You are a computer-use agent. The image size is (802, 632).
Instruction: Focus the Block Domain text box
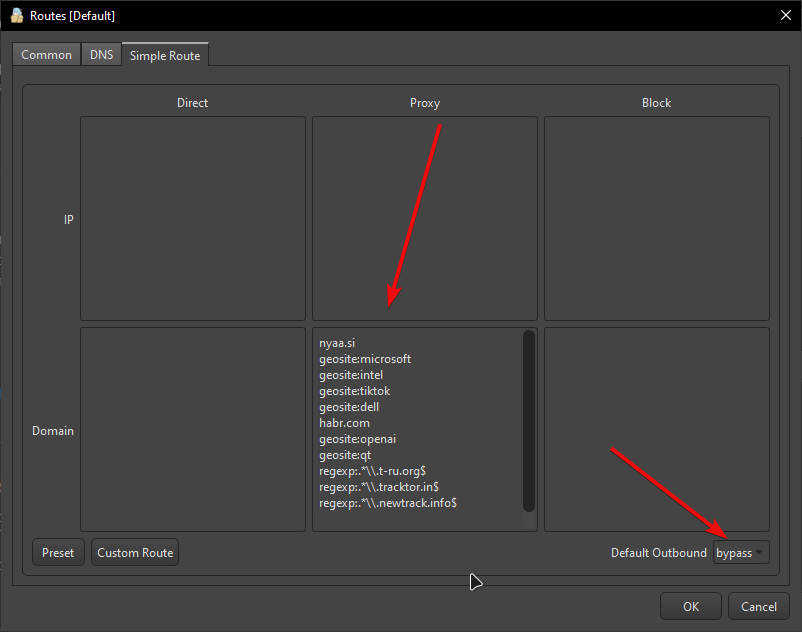[657, 430]
